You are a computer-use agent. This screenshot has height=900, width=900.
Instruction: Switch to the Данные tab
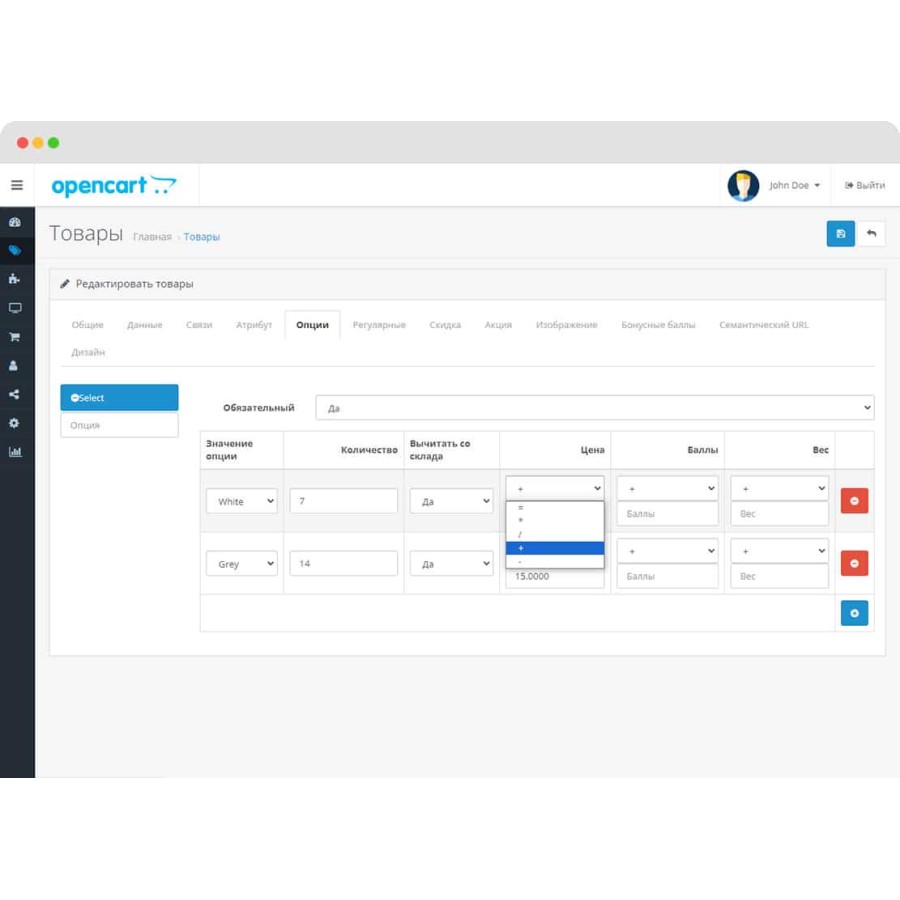click(x=144, y=325)
